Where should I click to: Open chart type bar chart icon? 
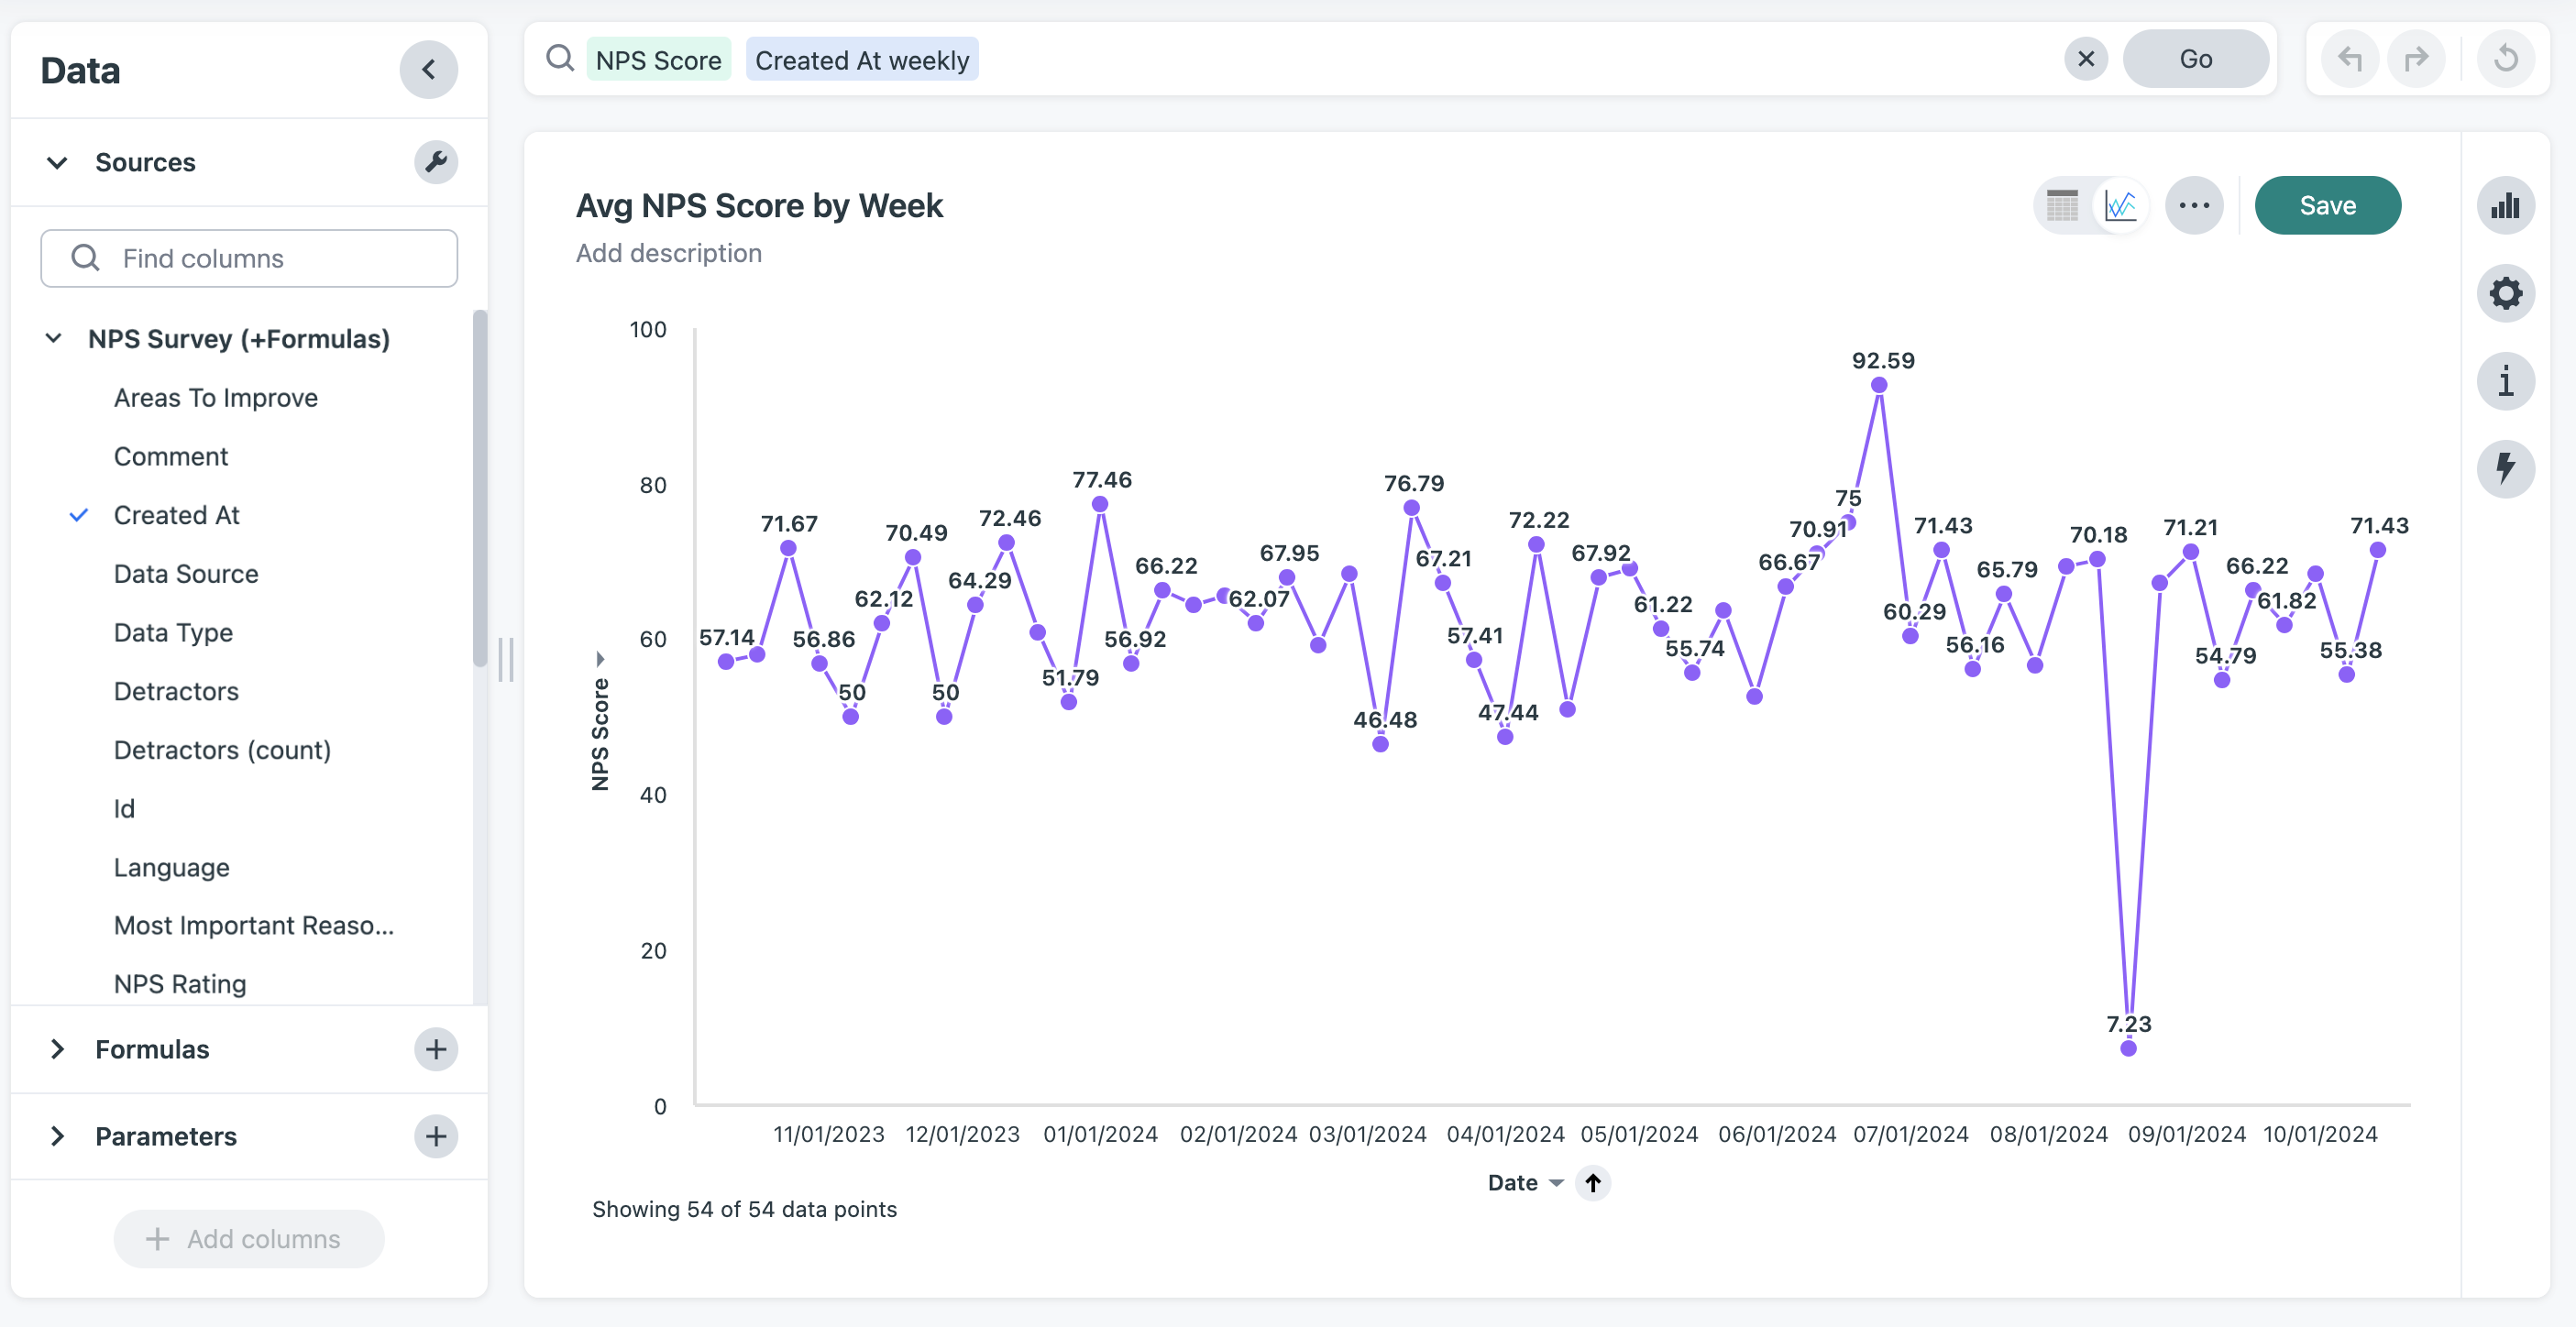[2504, 206]
